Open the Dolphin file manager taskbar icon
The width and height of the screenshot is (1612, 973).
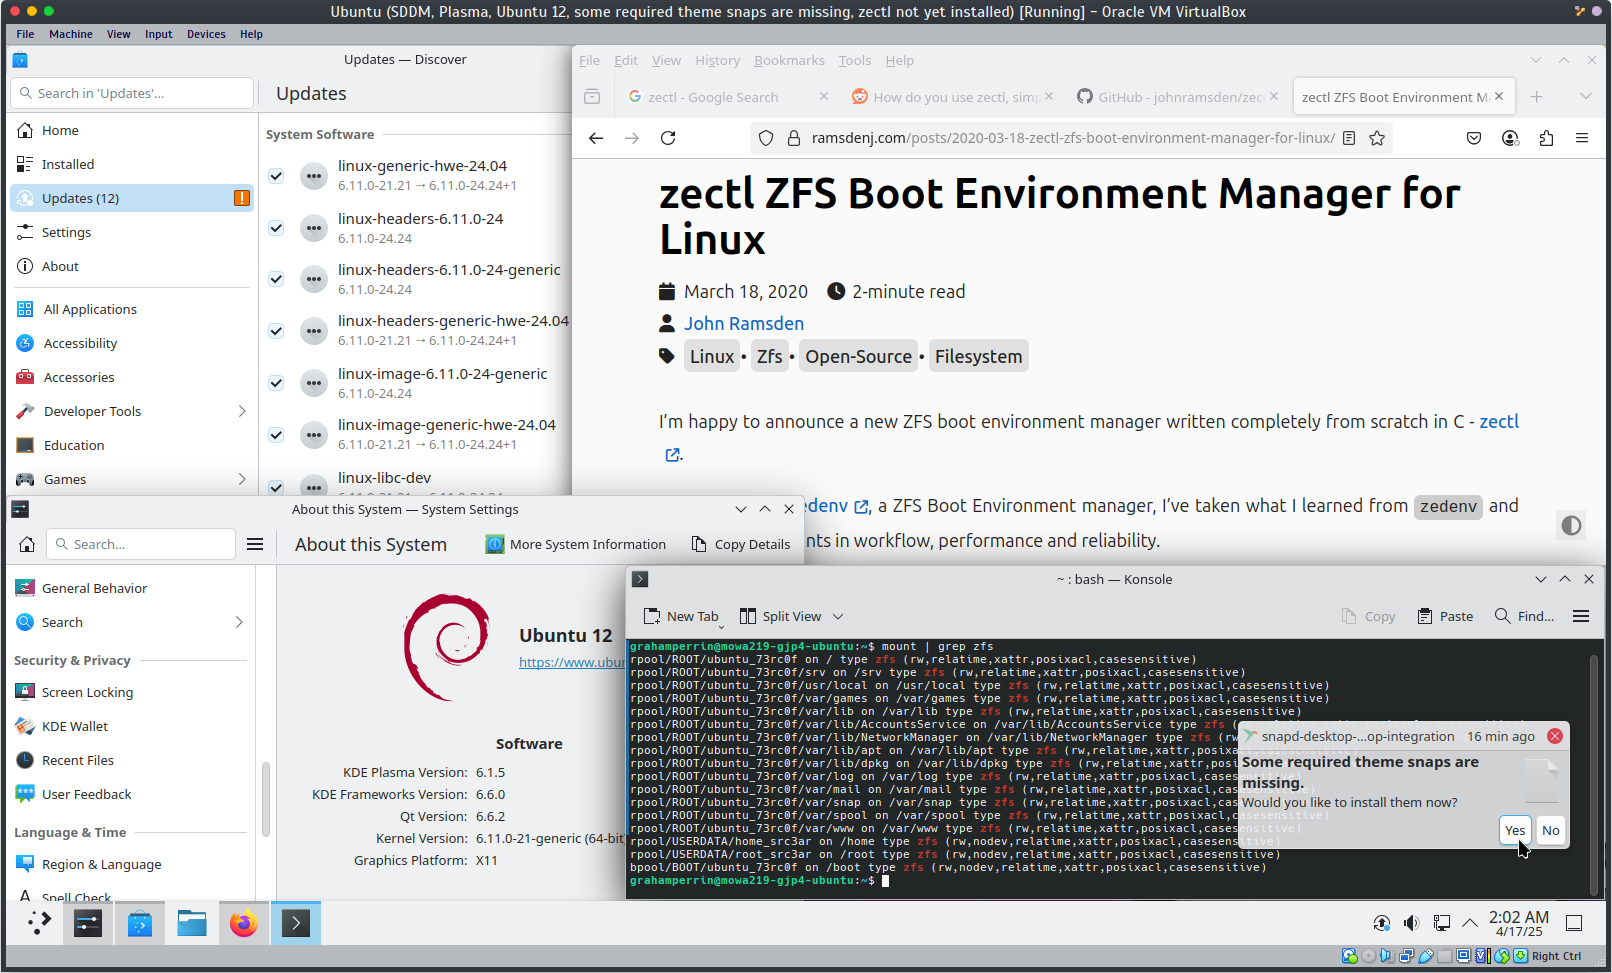(x=191, y=923)
